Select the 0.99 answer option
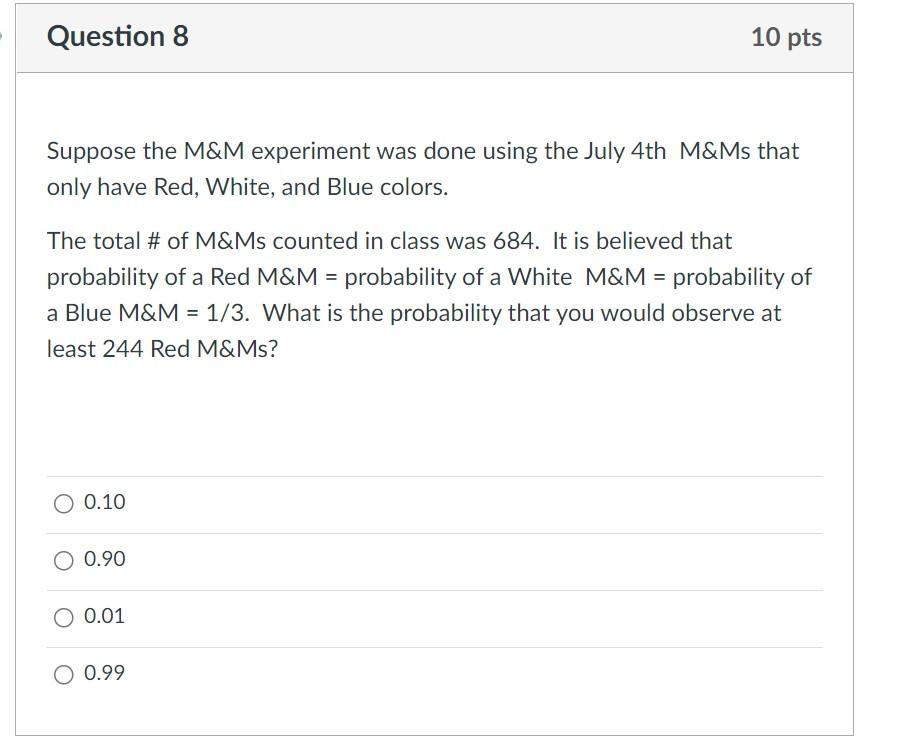 pos(63,674)
